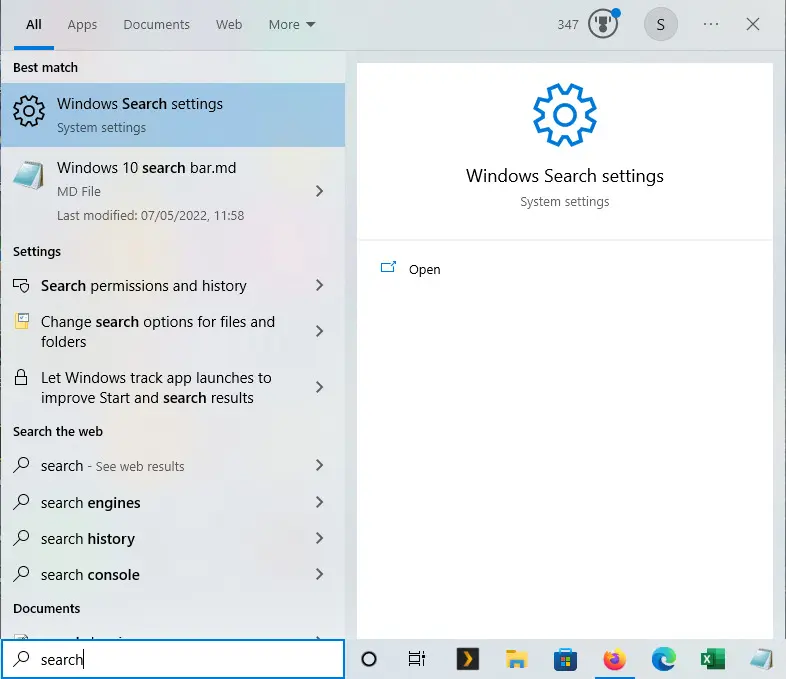
Task: Click the Settings section heading
Action: (x=37, y=252)
